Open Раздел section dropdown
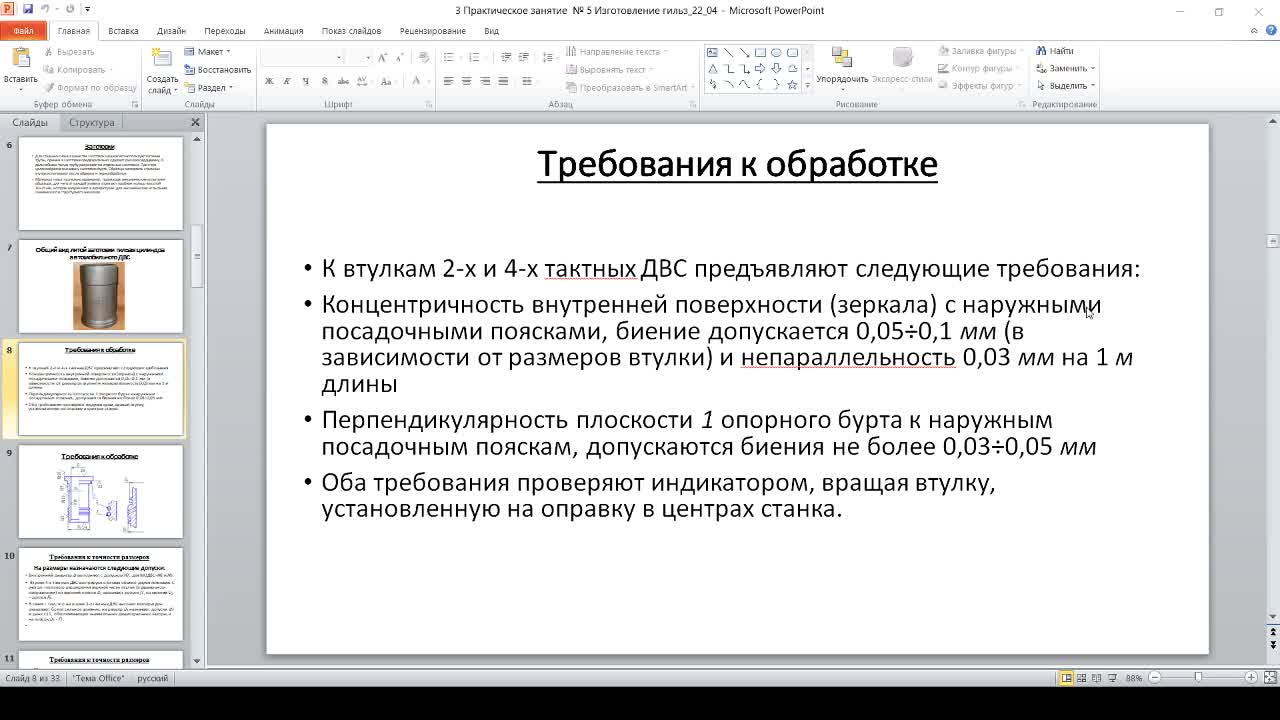Image resolution: width=1280 pixels, height=720 pixels. coord(208,88)
